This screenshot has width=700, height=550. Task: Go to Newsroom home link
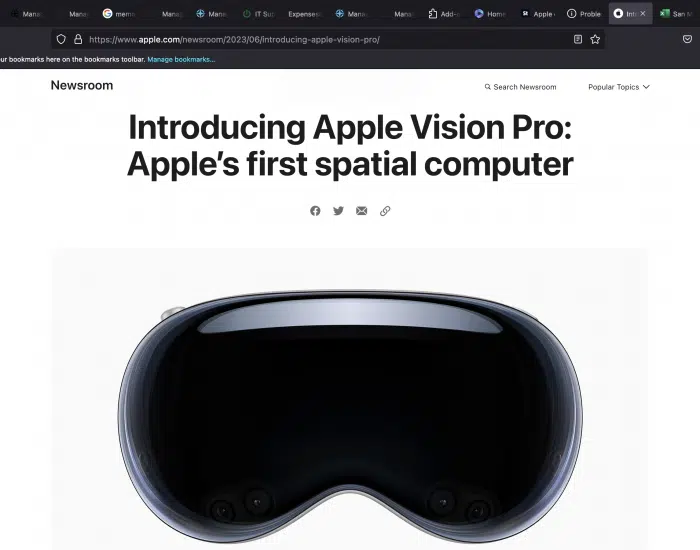coord(82,85)
